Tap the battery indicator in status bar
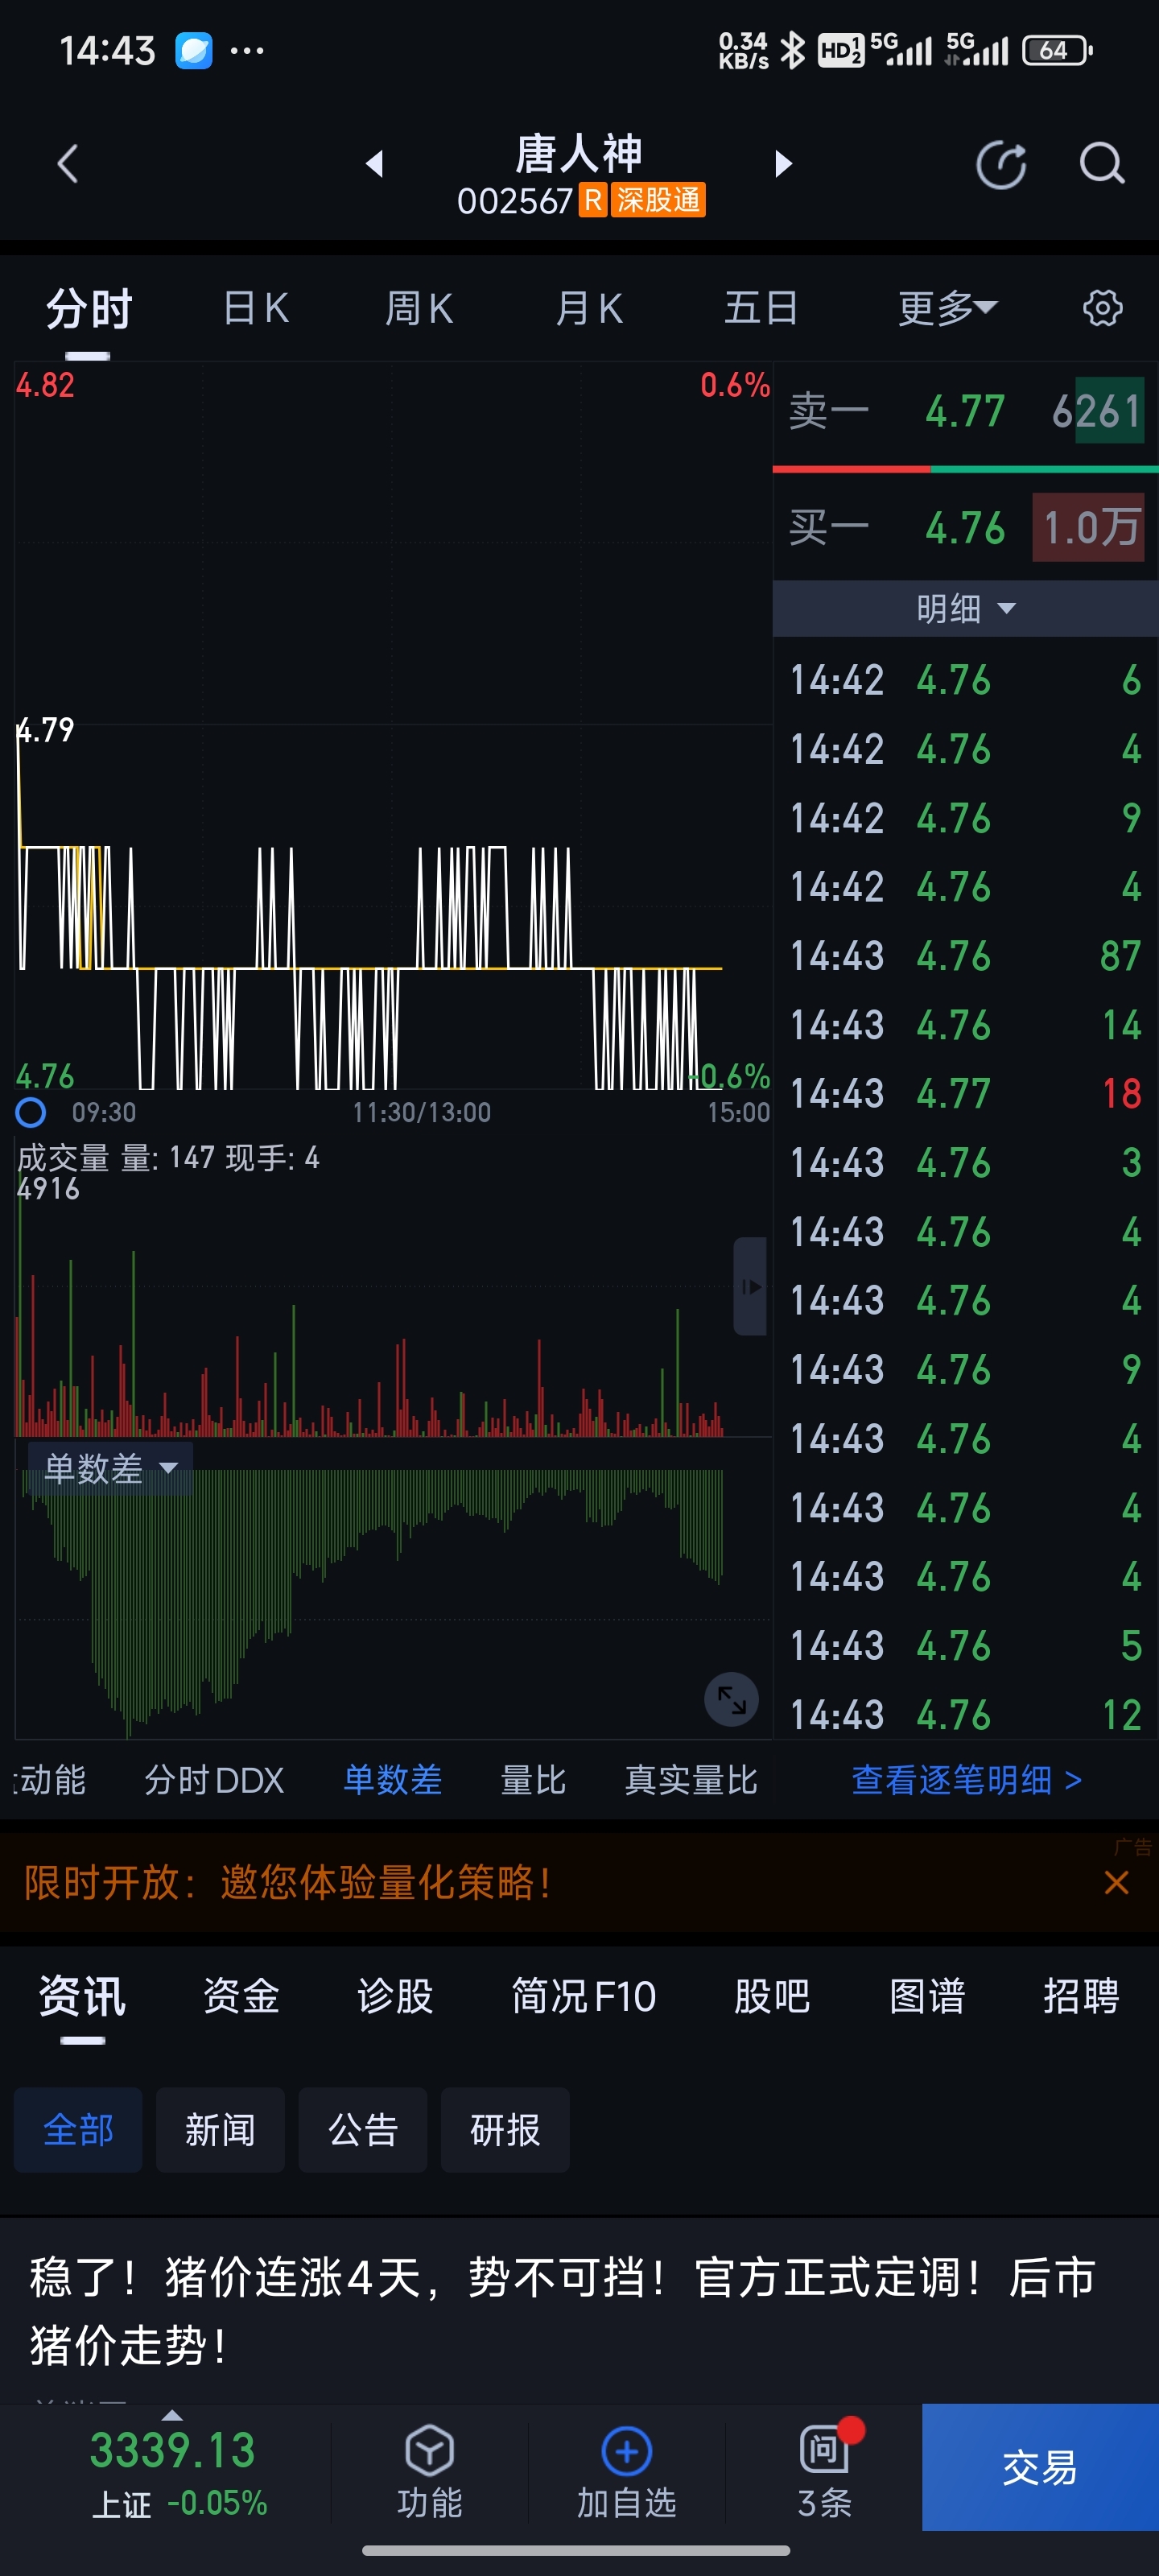This screenshot has width=1159, height=2576. (1057, 50)
